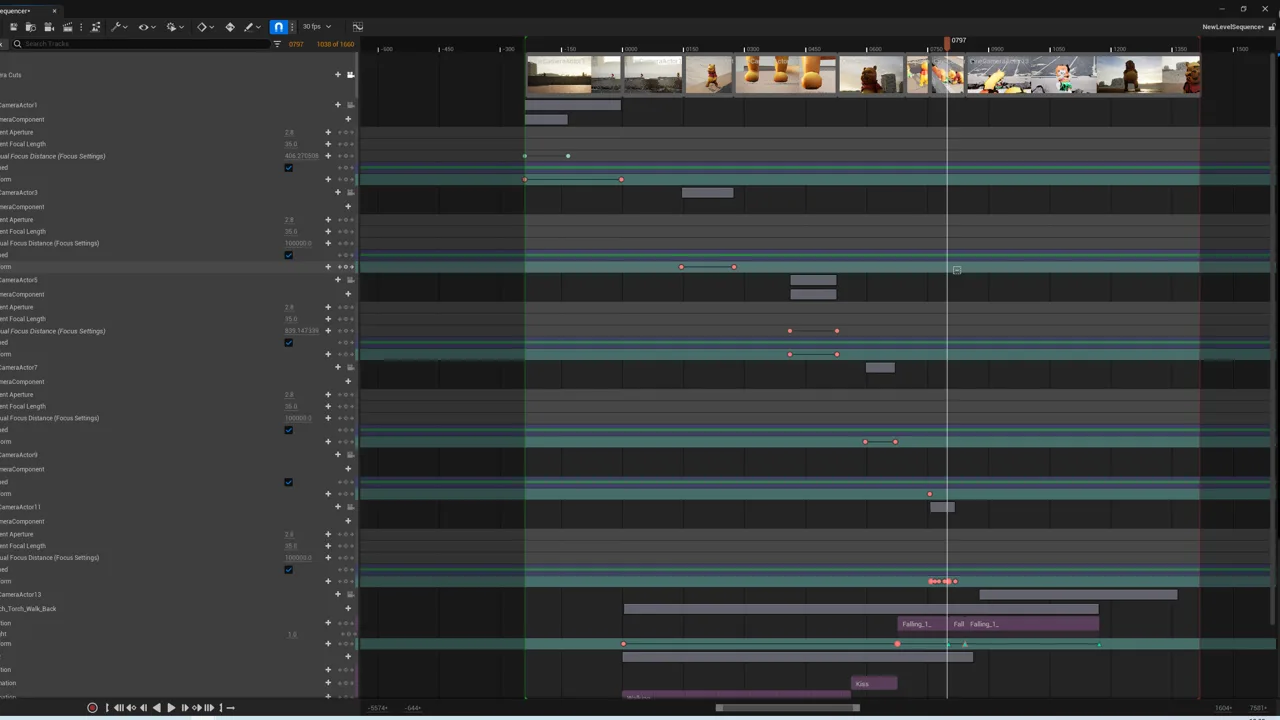The height and width of the screenshot is (720, 1280).
Task: Add track to Camera Cuts with plus
Action: point(338,75)
